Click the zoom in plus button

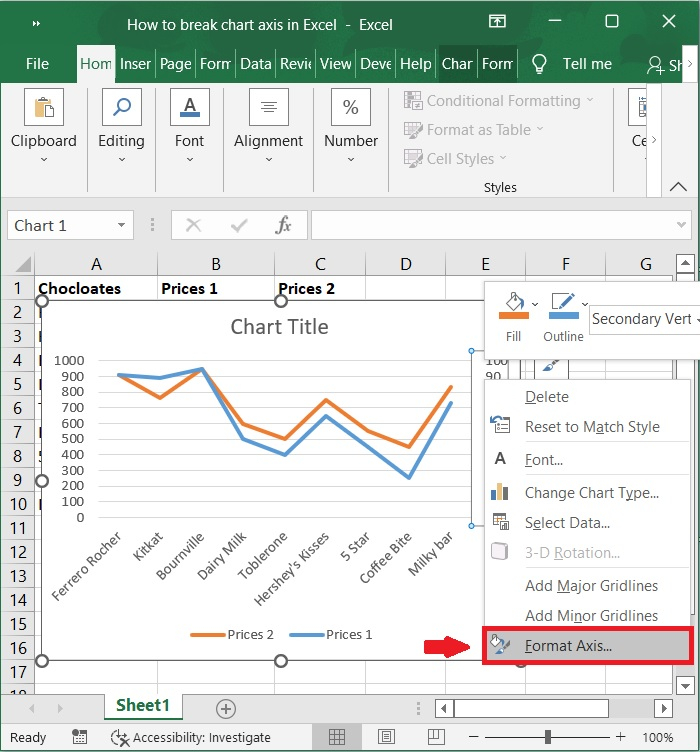(620, 737)
